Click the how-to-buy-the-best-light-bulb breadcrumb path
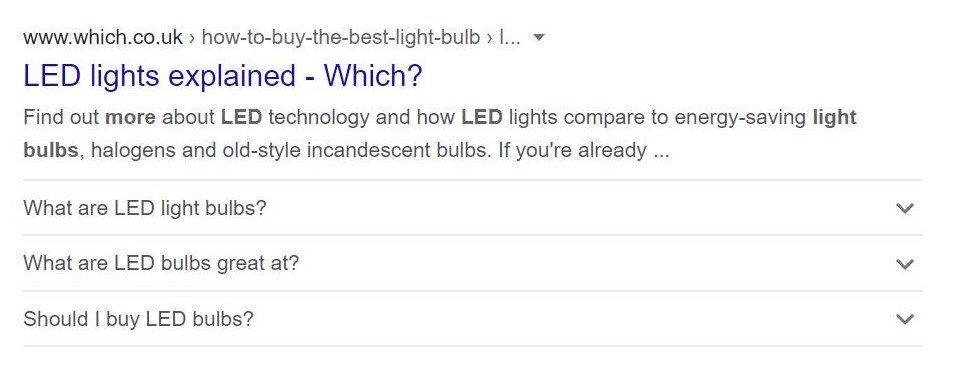 tap(341, 38)
